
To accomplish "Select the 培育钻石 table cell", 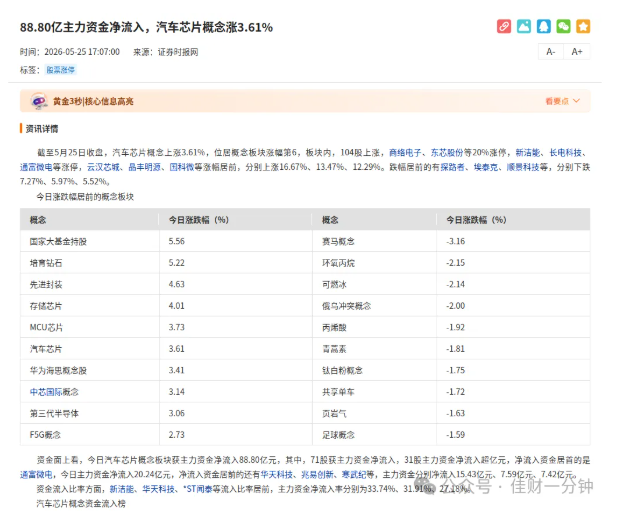I will tap(90, 263).
